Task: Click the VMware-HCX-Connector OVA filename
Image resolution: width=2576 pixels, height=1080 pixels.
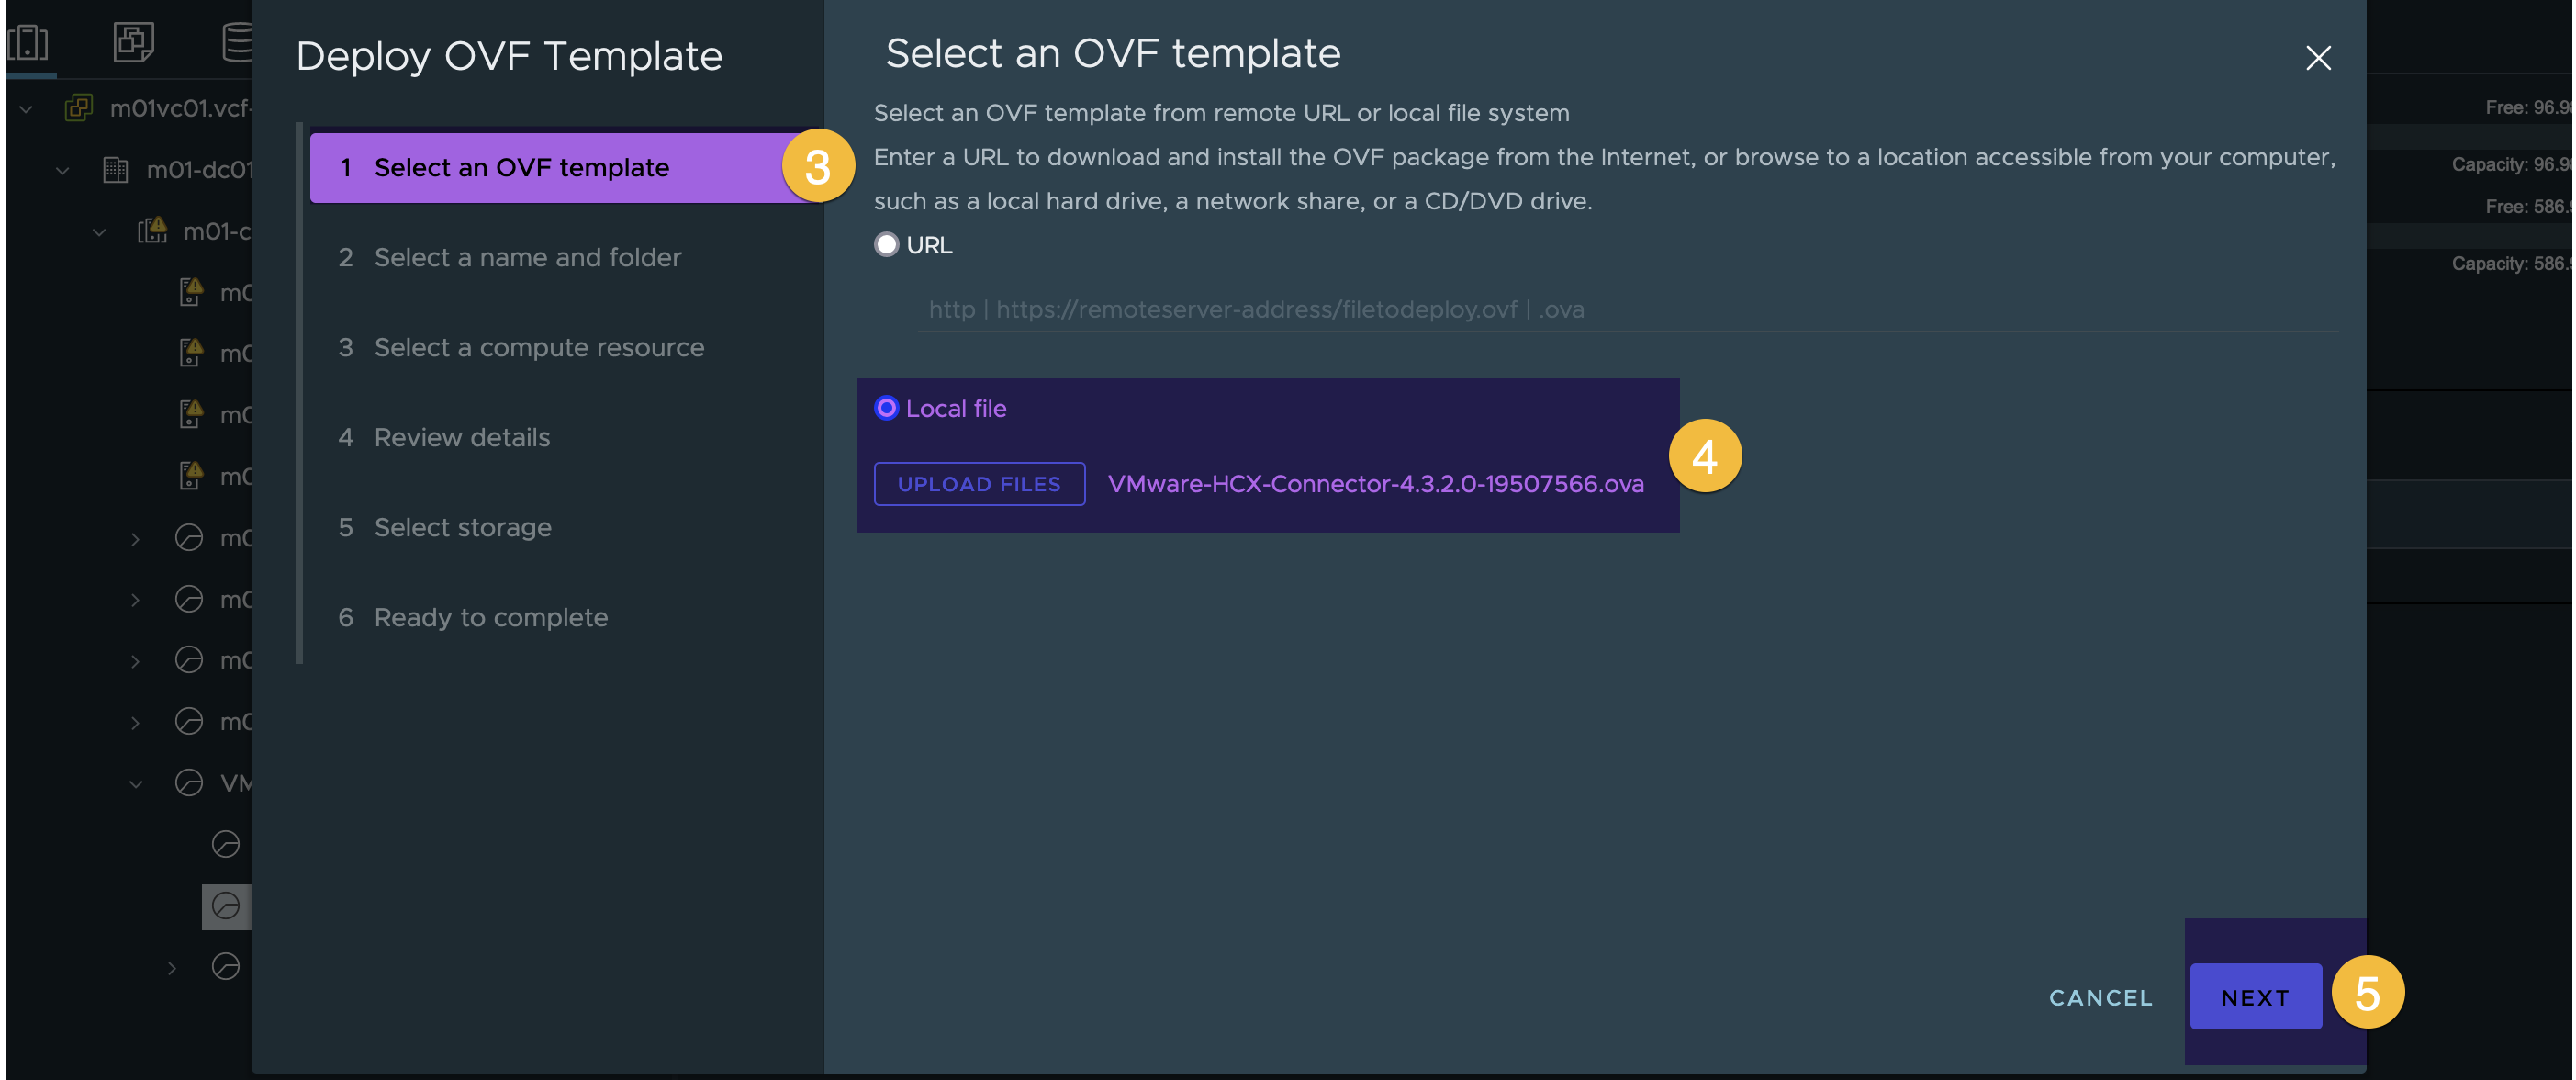Action: point(1375,481)
